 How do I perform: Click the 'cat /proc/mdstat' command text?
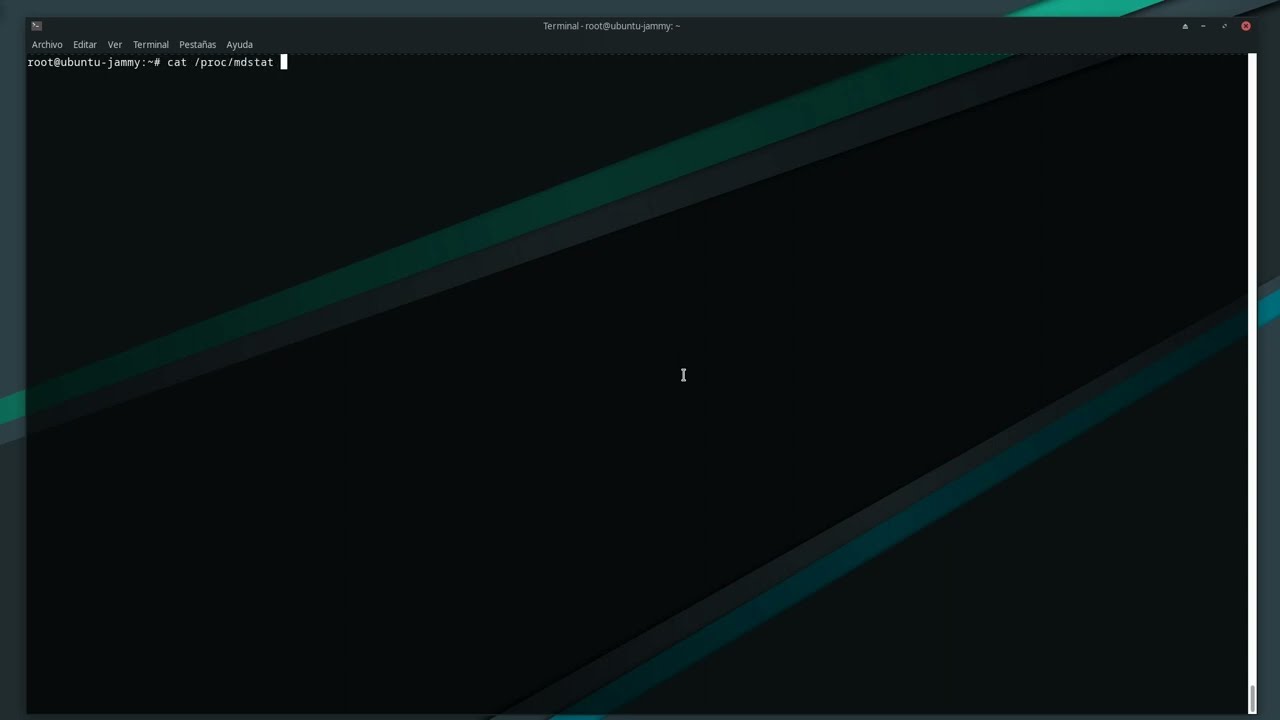[220, 62]
